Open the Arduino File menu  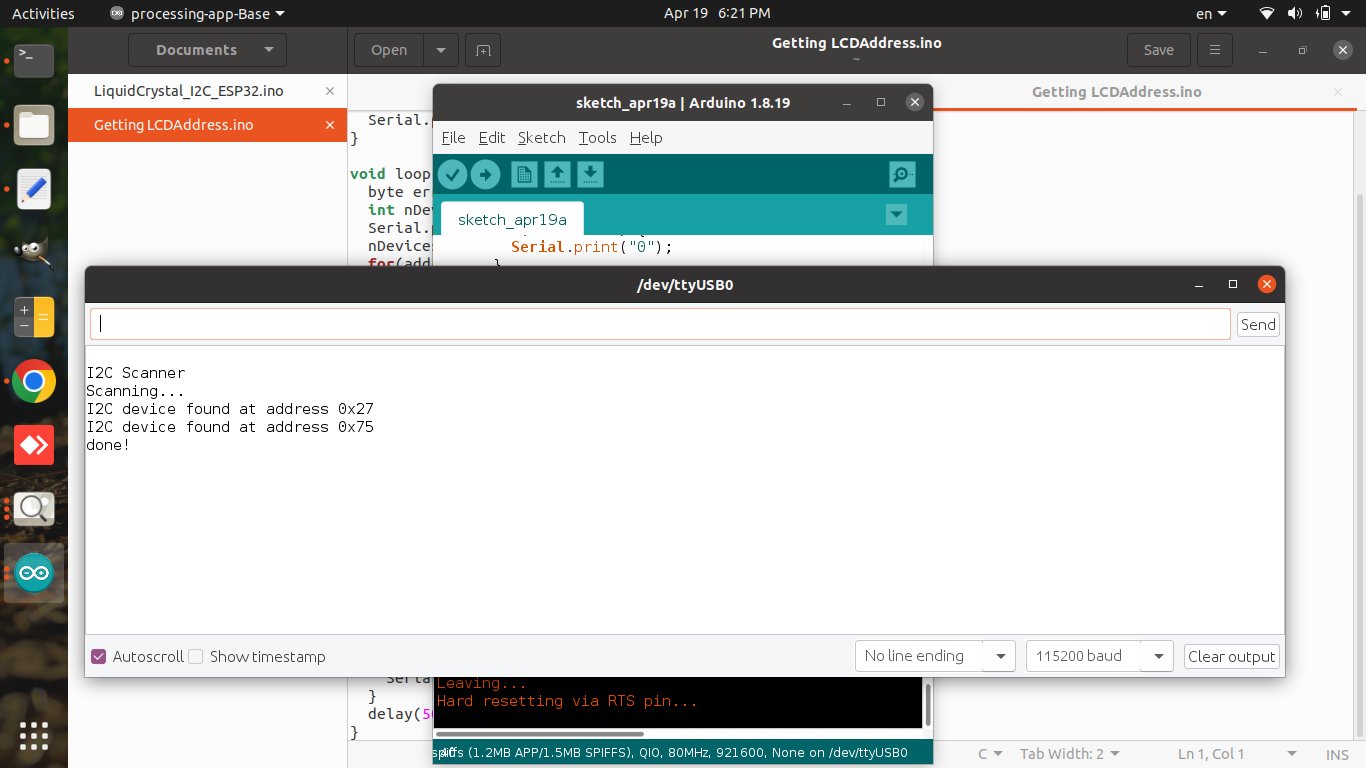453,138
